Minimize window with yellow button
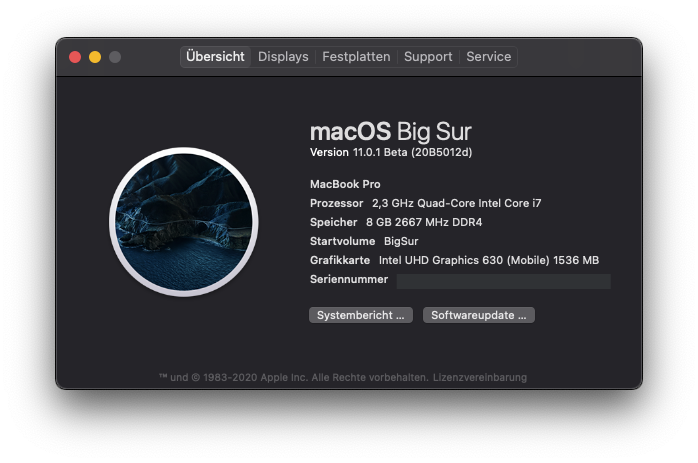Screen dimensions: 698x463 coord(95,57)
